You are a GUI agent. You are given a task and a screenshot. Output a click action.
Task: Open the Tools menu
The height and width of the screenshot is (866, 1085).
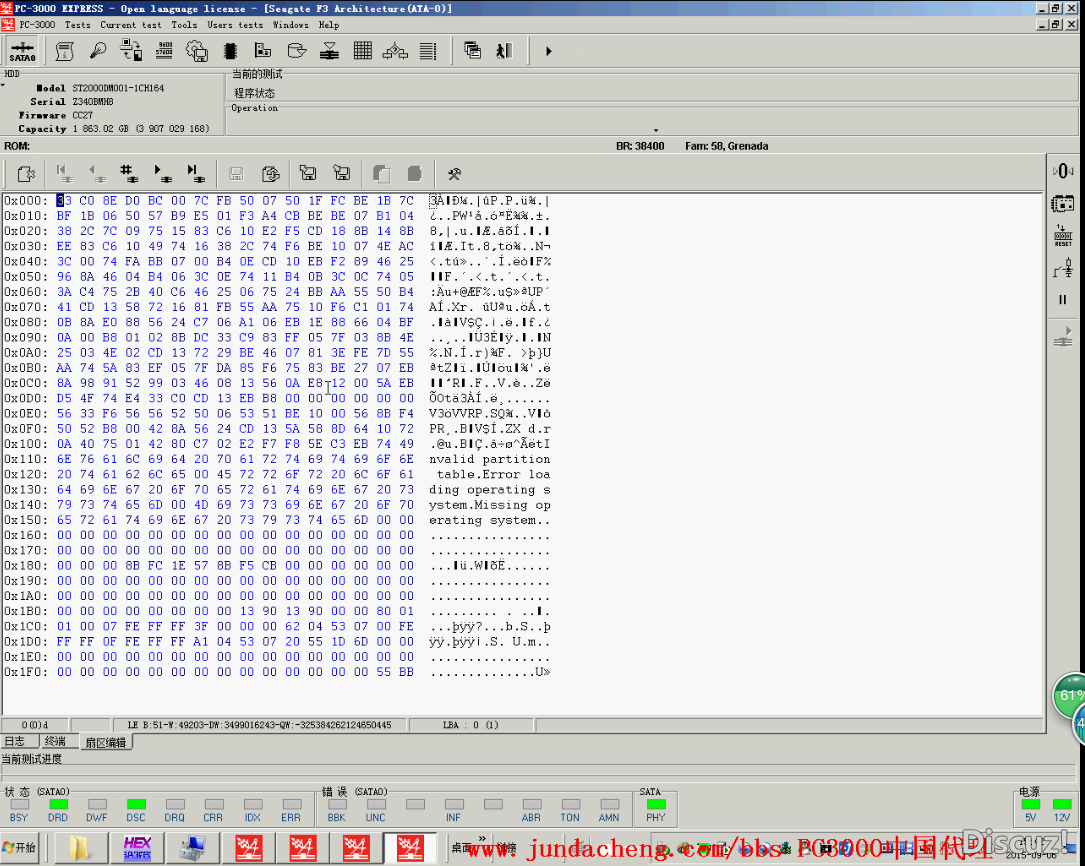184,25
